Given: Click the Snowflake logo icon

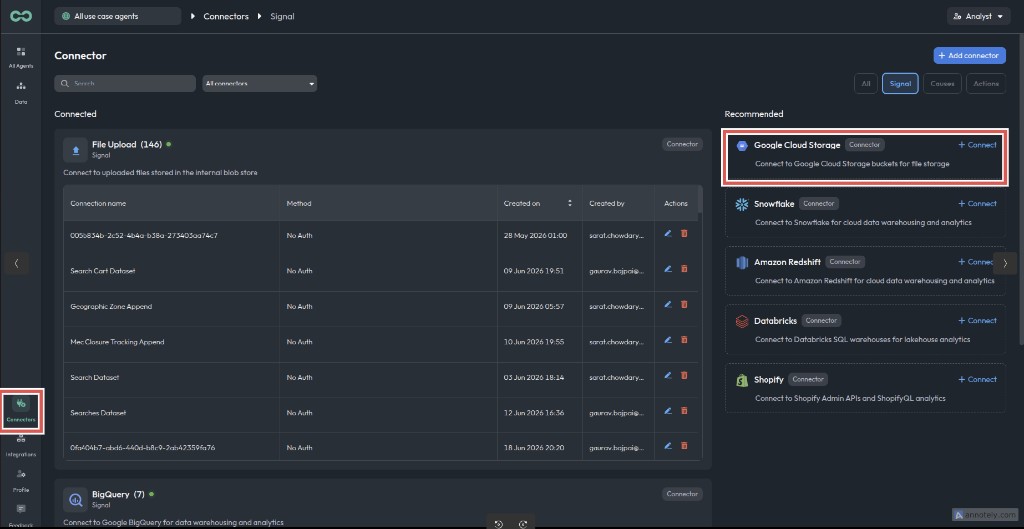Looking at the screenshot, I should (x=742, y=204).
